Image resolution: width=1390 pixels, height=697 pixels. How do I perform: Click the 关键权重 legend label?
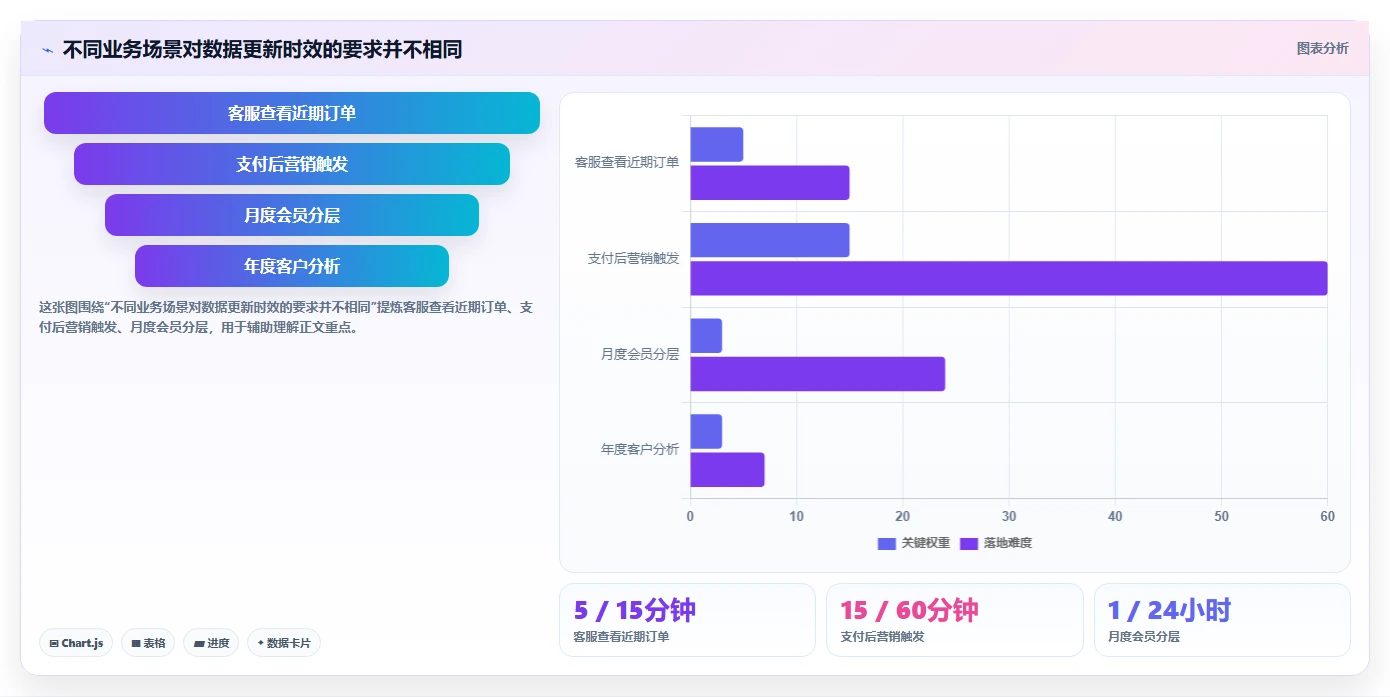[x=925, y=543]
